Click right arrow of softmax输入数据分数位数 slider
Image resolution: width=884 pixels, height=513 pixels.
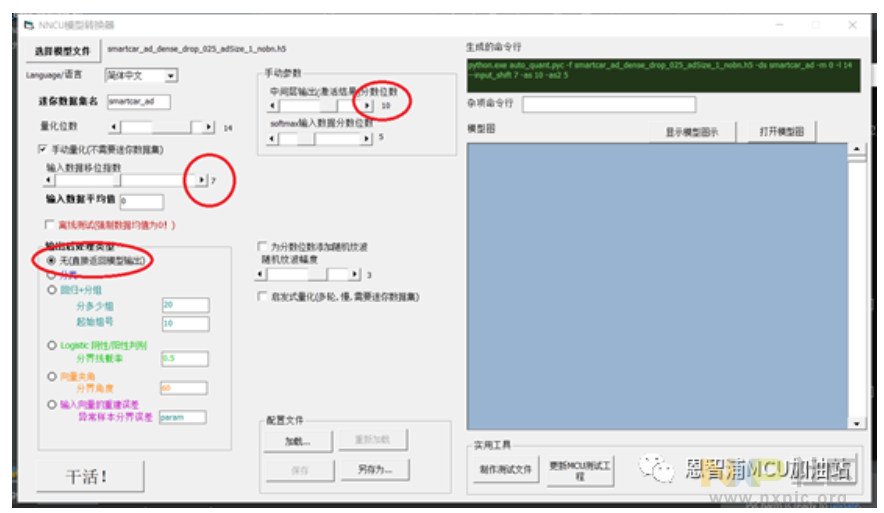click(x=367, y=137)
